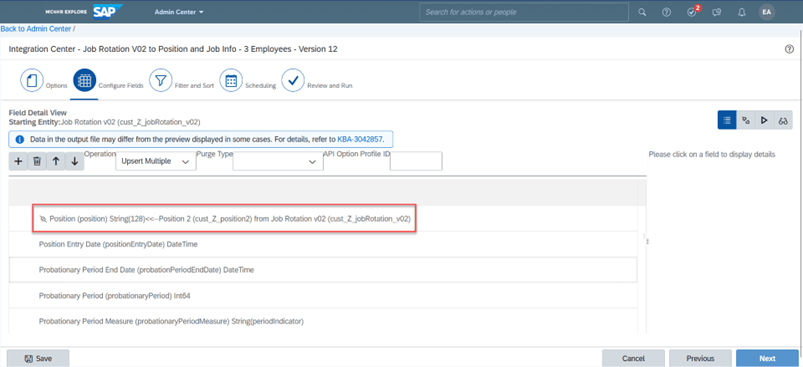Click the Previous button
Screen dimensions: 803x367
click(x=700, y=358)
